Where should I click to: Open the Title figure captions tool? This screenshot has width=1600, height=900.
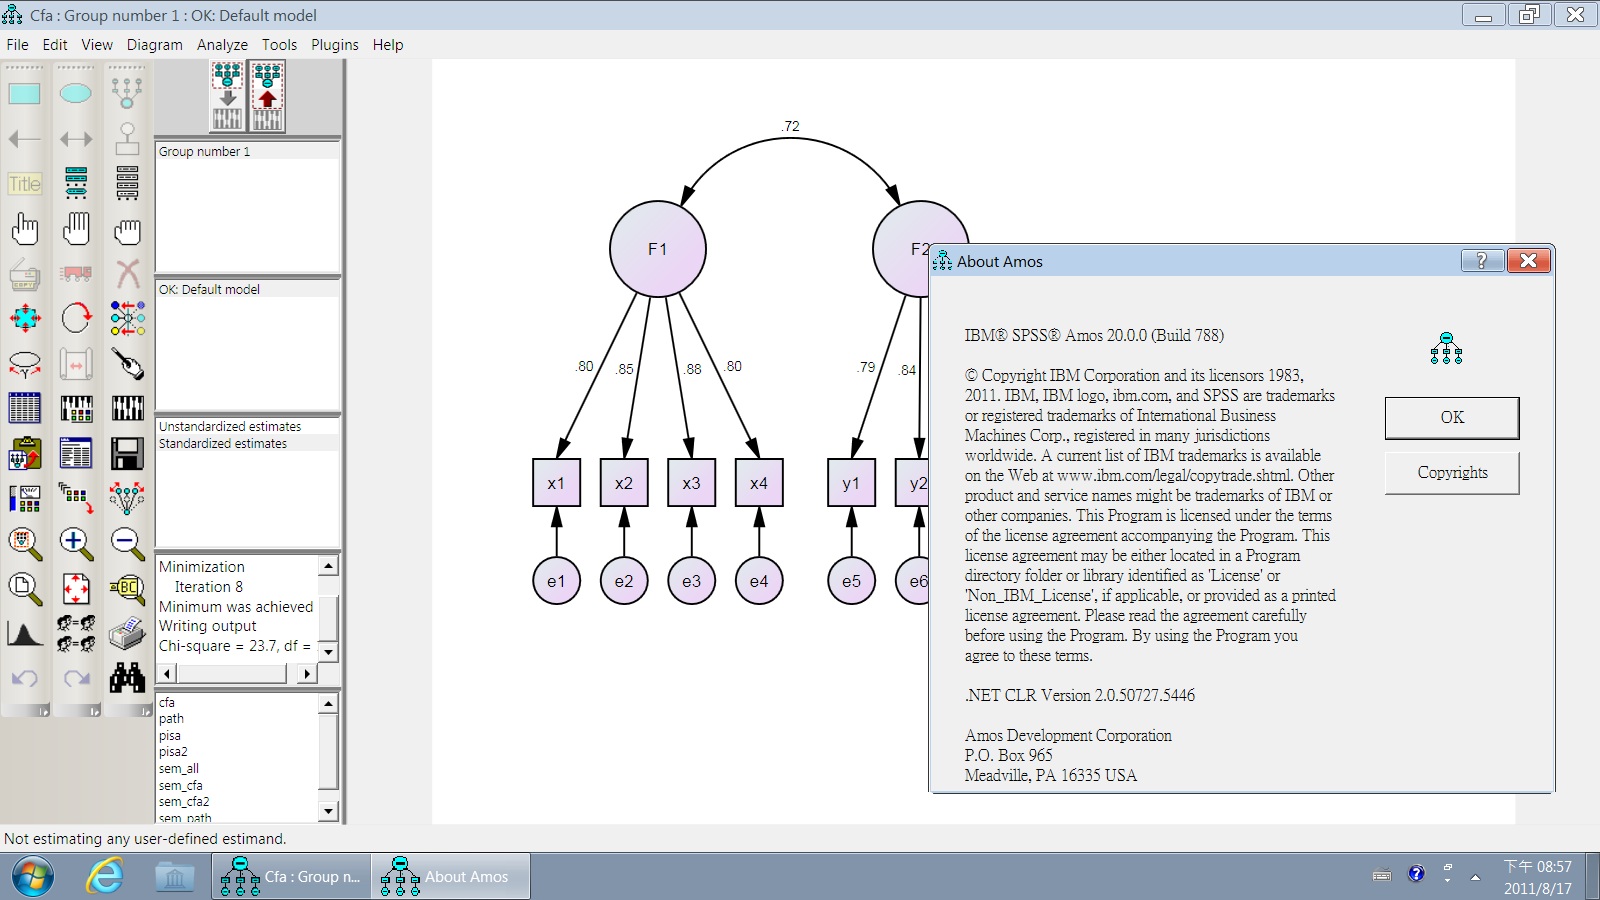pos(25,184)
